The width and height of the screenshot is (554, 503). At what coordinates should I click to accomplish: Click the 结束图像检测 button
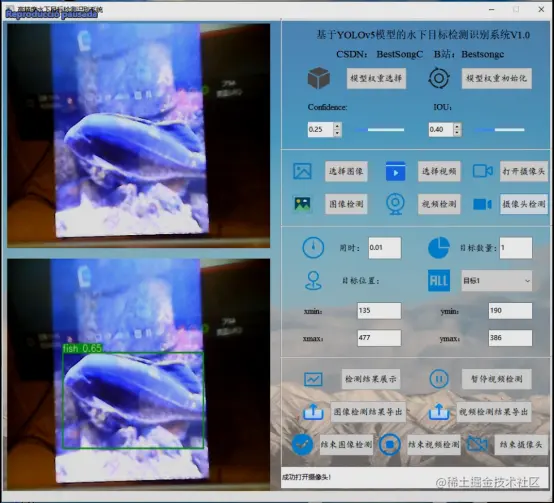click(346, 444)
